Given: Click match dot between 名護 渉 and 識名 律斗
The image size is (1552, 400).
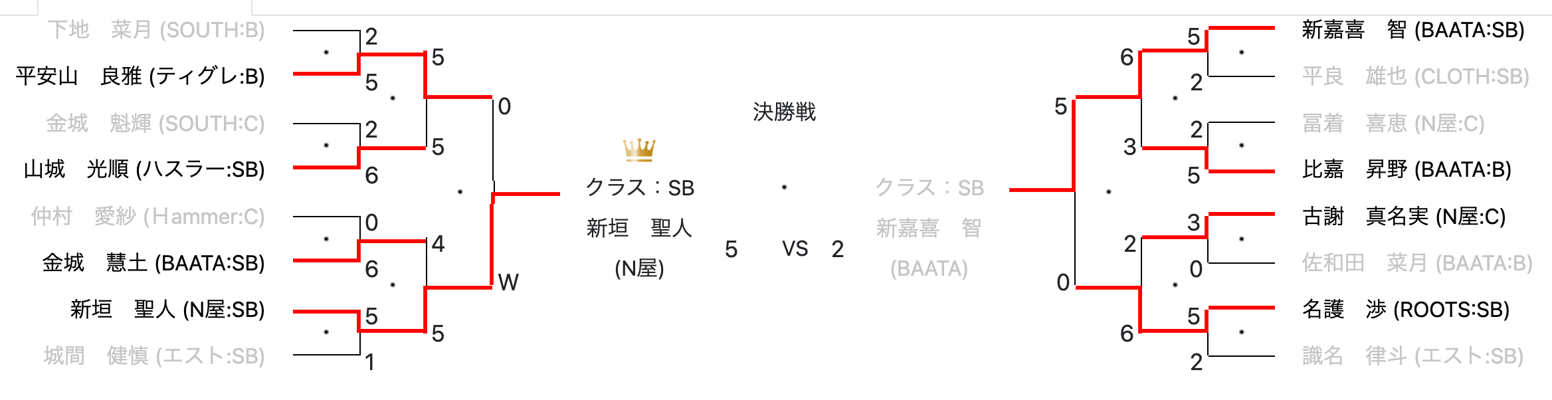Looking at the screenshot, I should click(x=1241, y=332).
